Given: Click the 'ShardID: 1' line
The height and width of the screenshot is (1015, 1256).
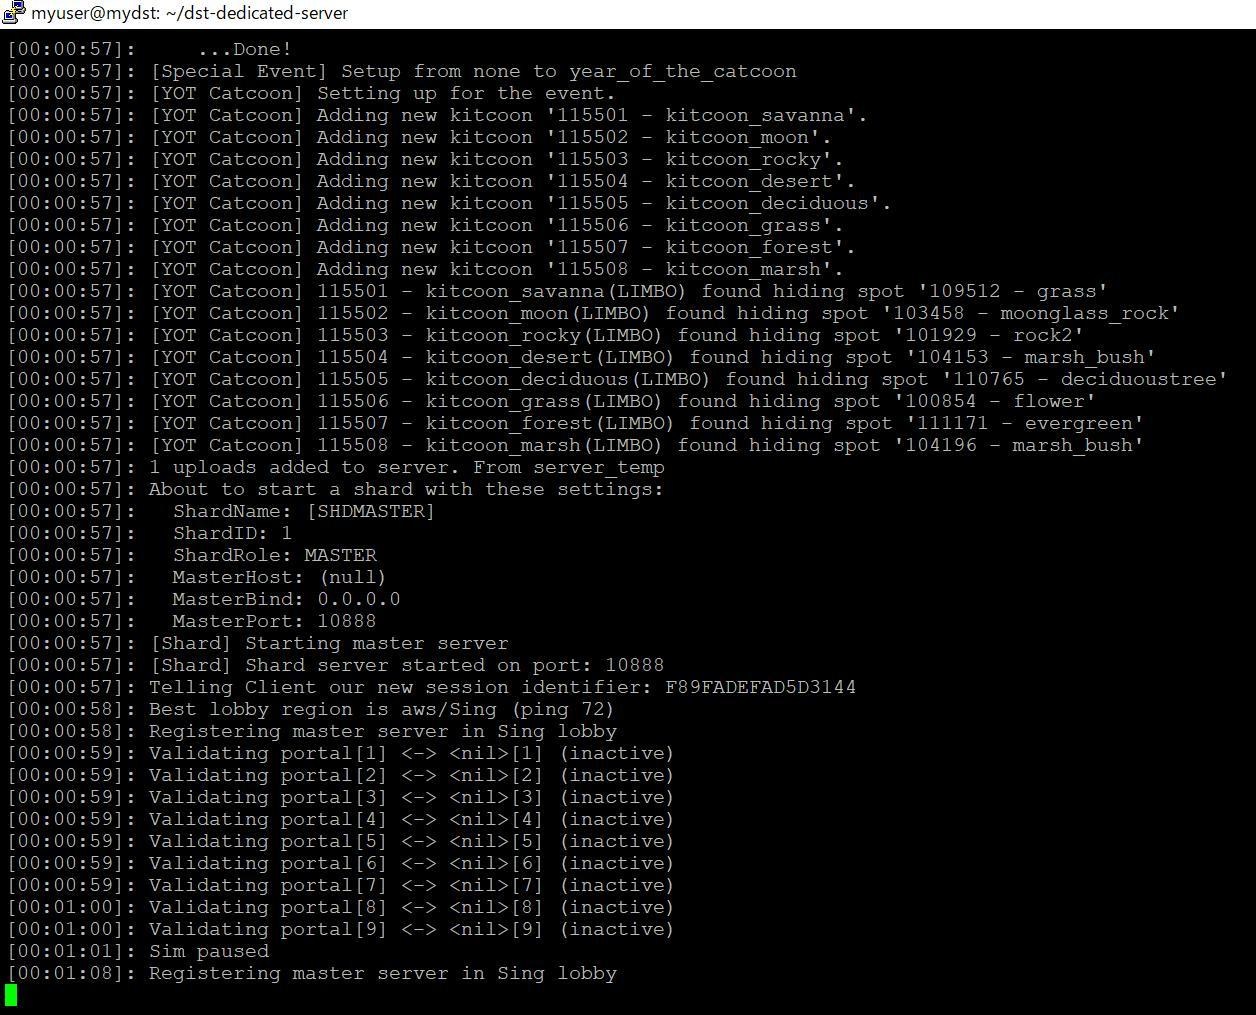Looking at the screenshot, I should 150,533.
